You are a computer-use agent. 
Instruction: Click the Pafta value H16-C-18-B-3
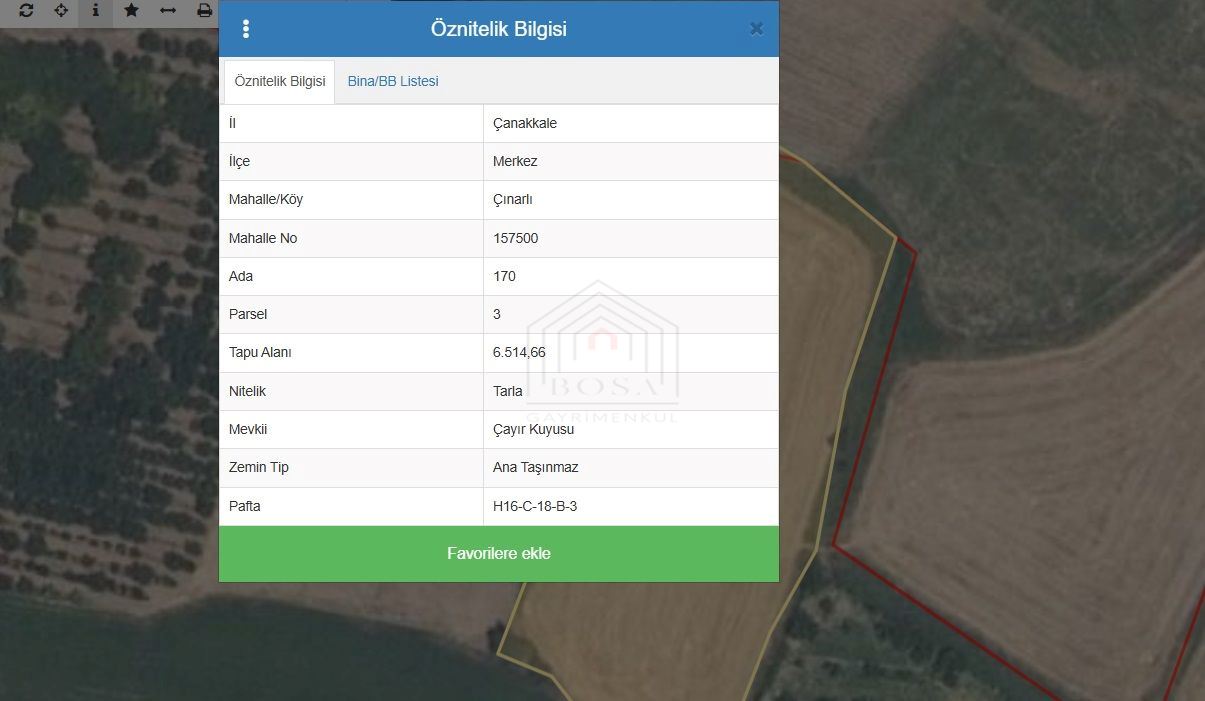535,506
